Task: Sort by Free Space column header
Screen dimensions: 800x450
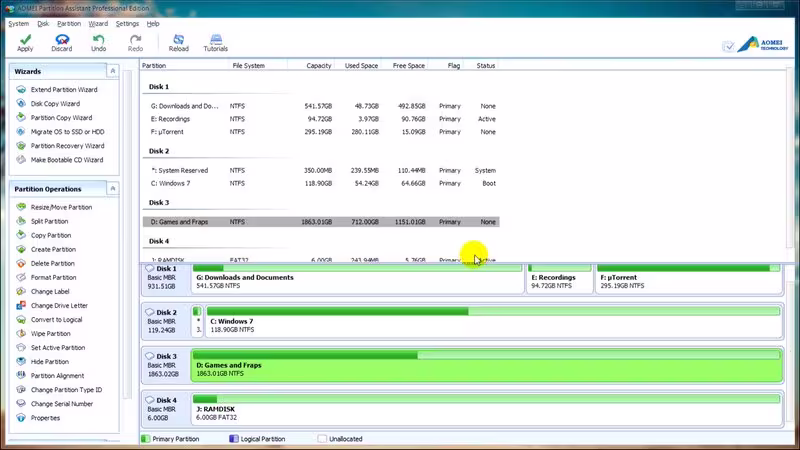Action: click(409, 65)
